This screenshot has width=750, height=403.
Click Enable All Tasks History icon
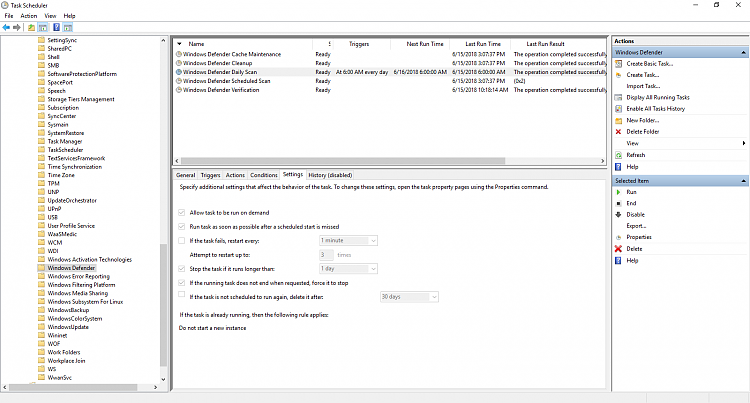click(x=618, y=109)
